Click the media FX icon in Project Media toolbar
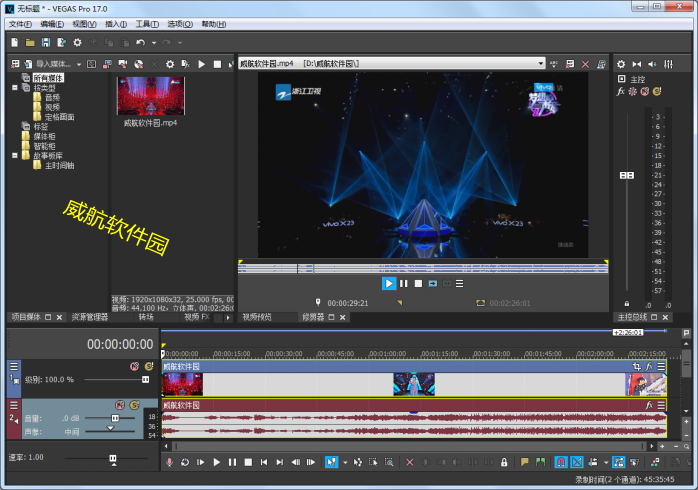This screenshot has height=490, width=698. click(186, 64)
